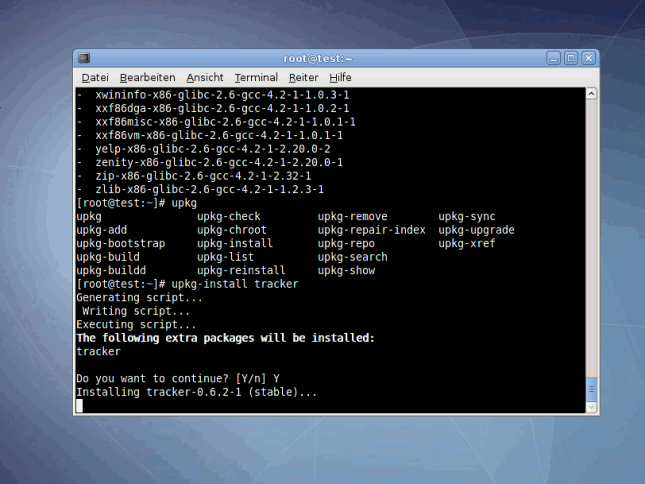Click the upkg-upgrade completion entry
The width and height of the screenshot is (645, 484).
476,230
